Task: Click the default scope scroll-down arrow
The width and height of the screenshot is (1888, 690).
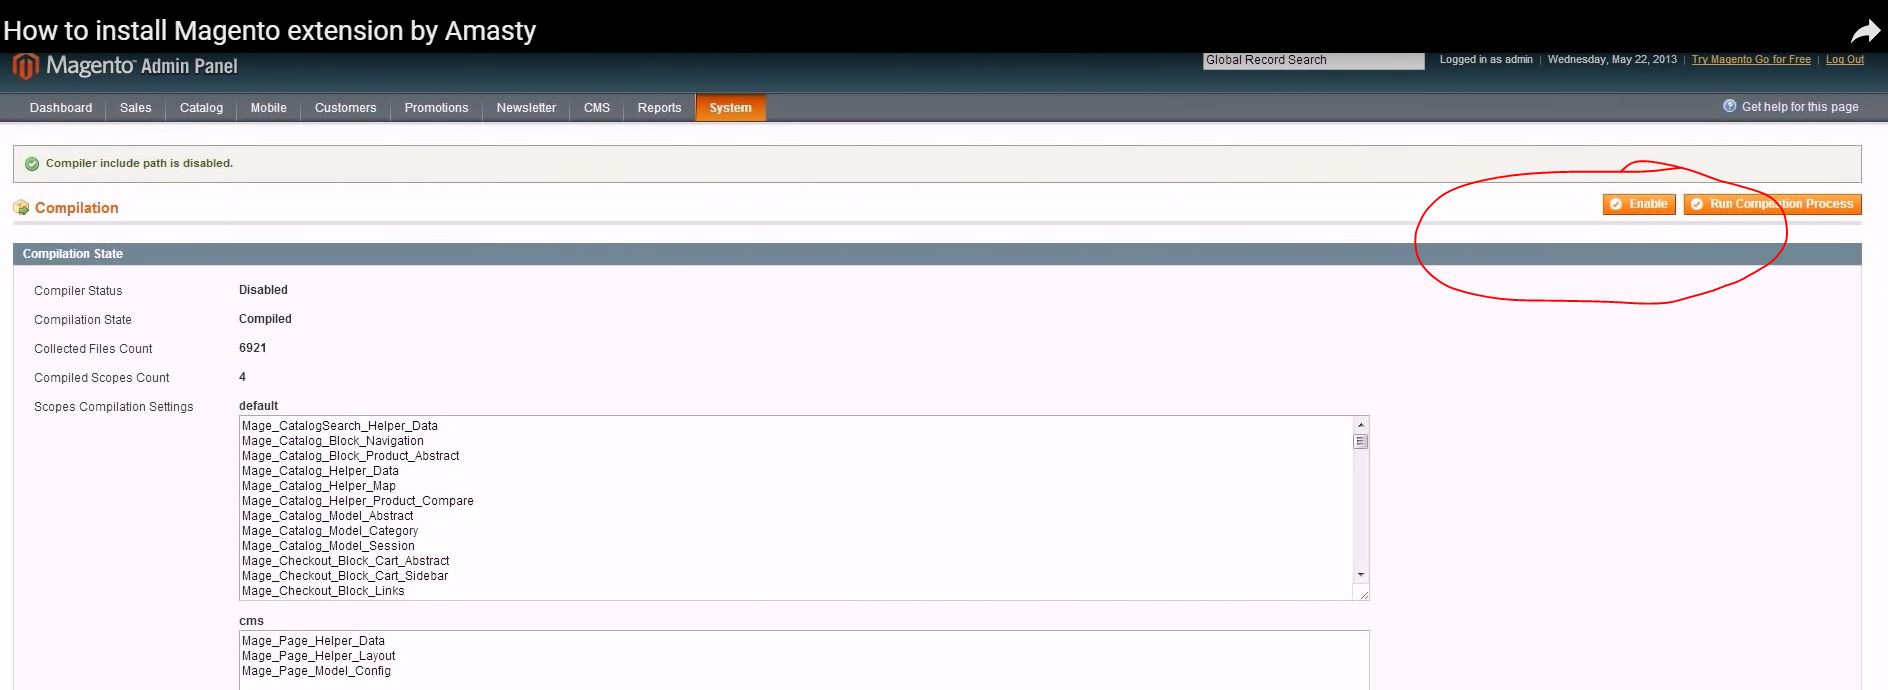Action: (1360, 575)
